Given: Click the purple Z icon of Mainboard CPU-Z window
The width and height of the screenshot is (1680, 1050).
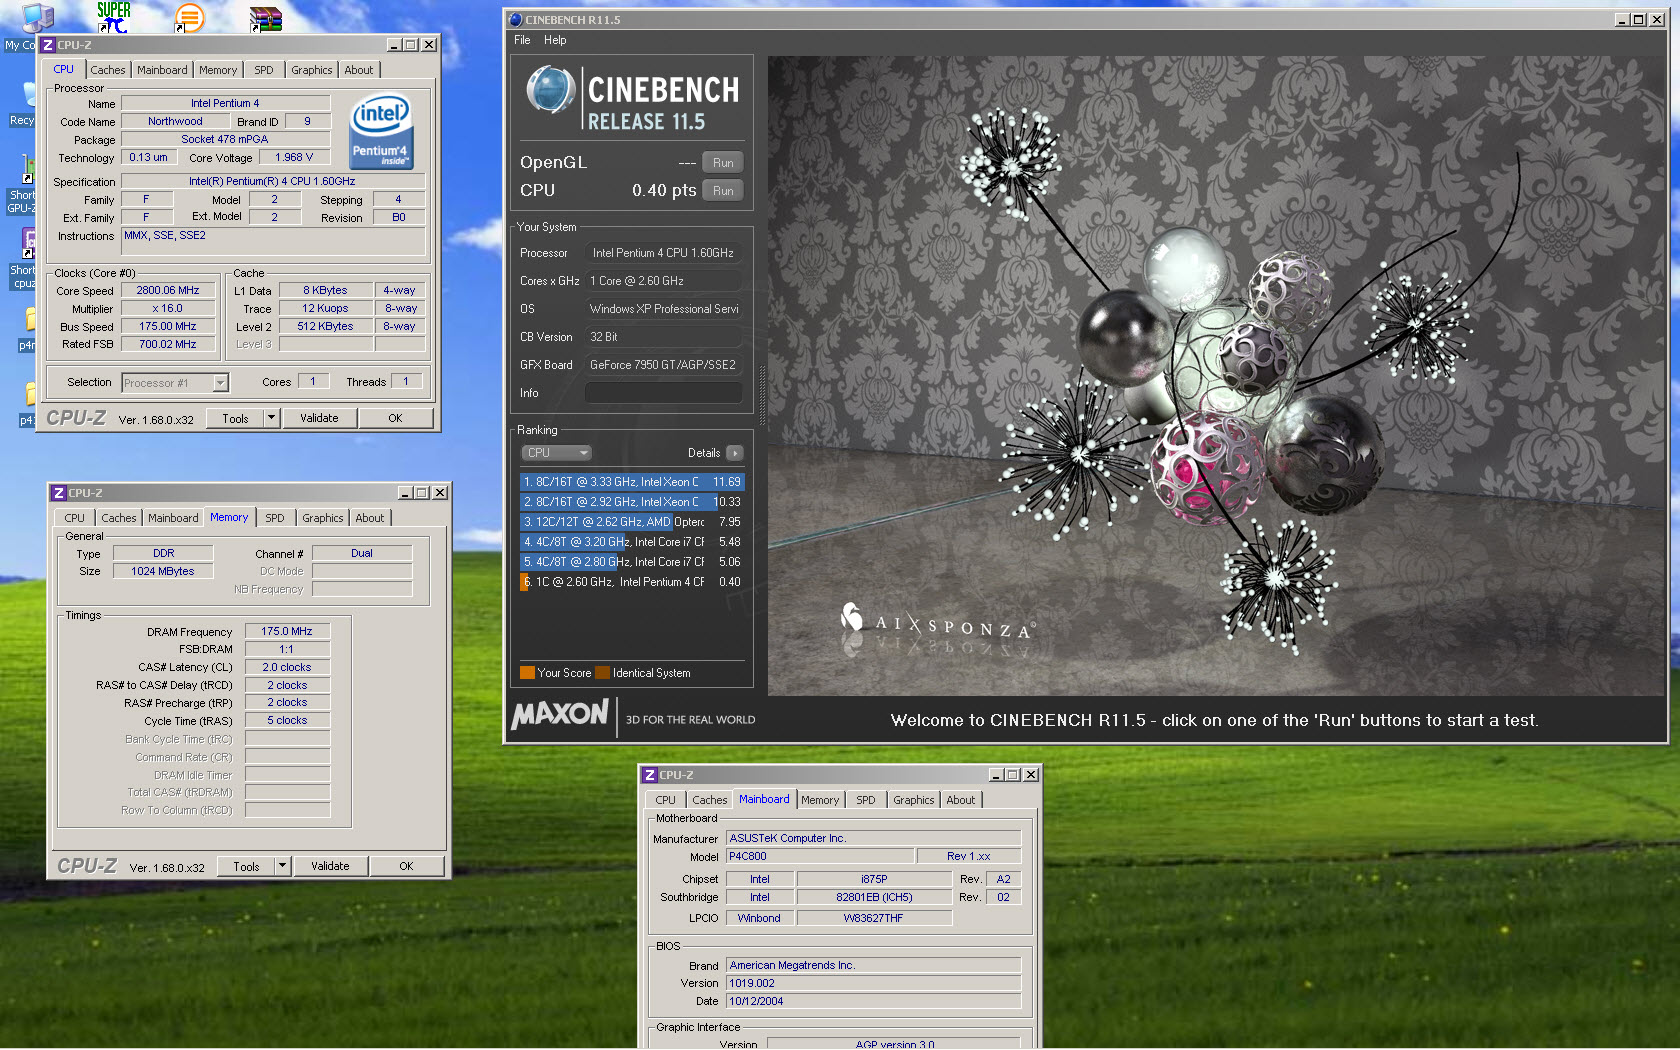Looking at the screenshot, I should (650, 775).
